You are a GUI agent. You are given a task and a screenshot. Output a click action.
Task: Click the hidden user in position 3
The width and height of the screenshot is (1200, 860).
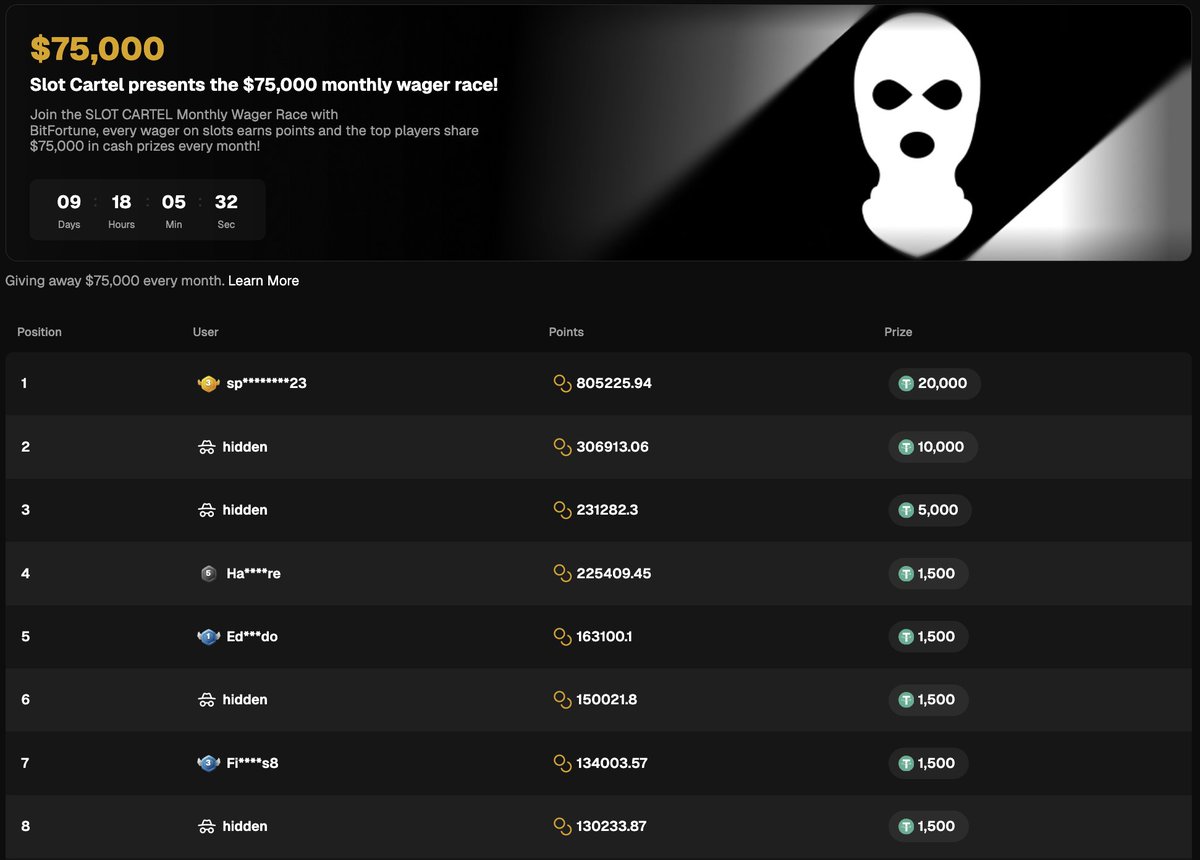pos(245,510)
